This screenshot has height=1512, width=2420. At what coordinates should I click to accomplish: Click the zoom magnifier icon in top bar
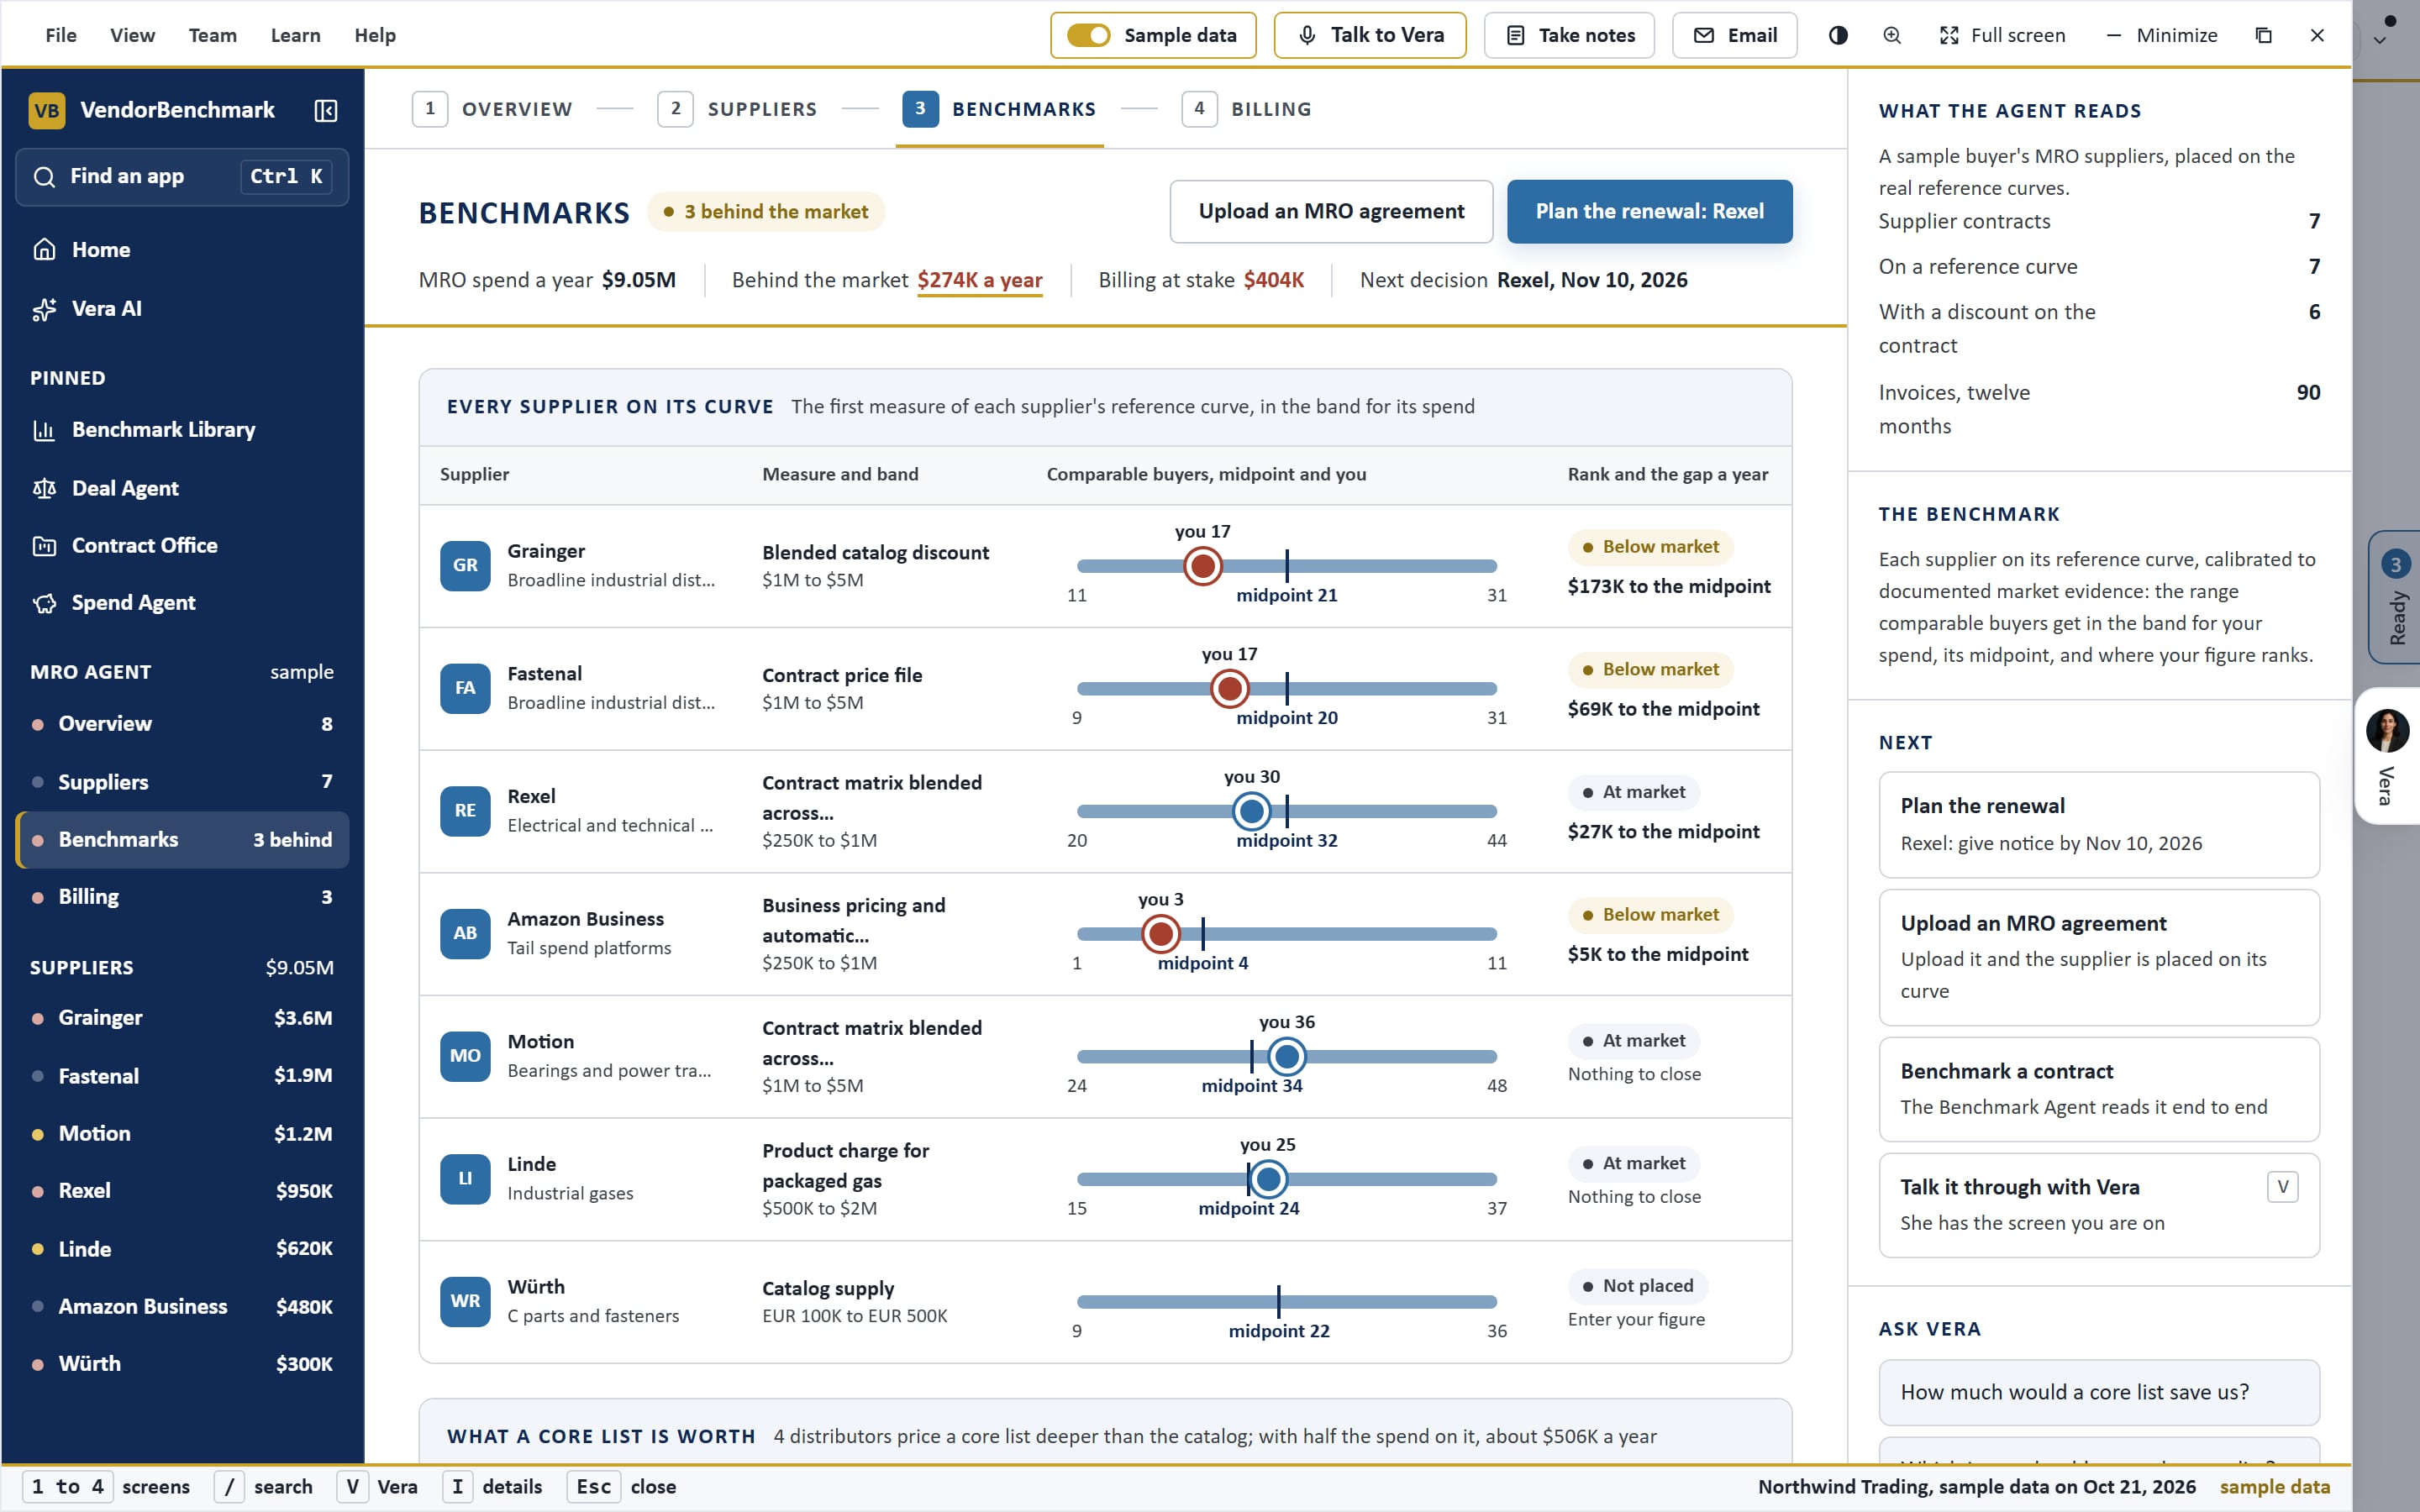coord(1892,35)
